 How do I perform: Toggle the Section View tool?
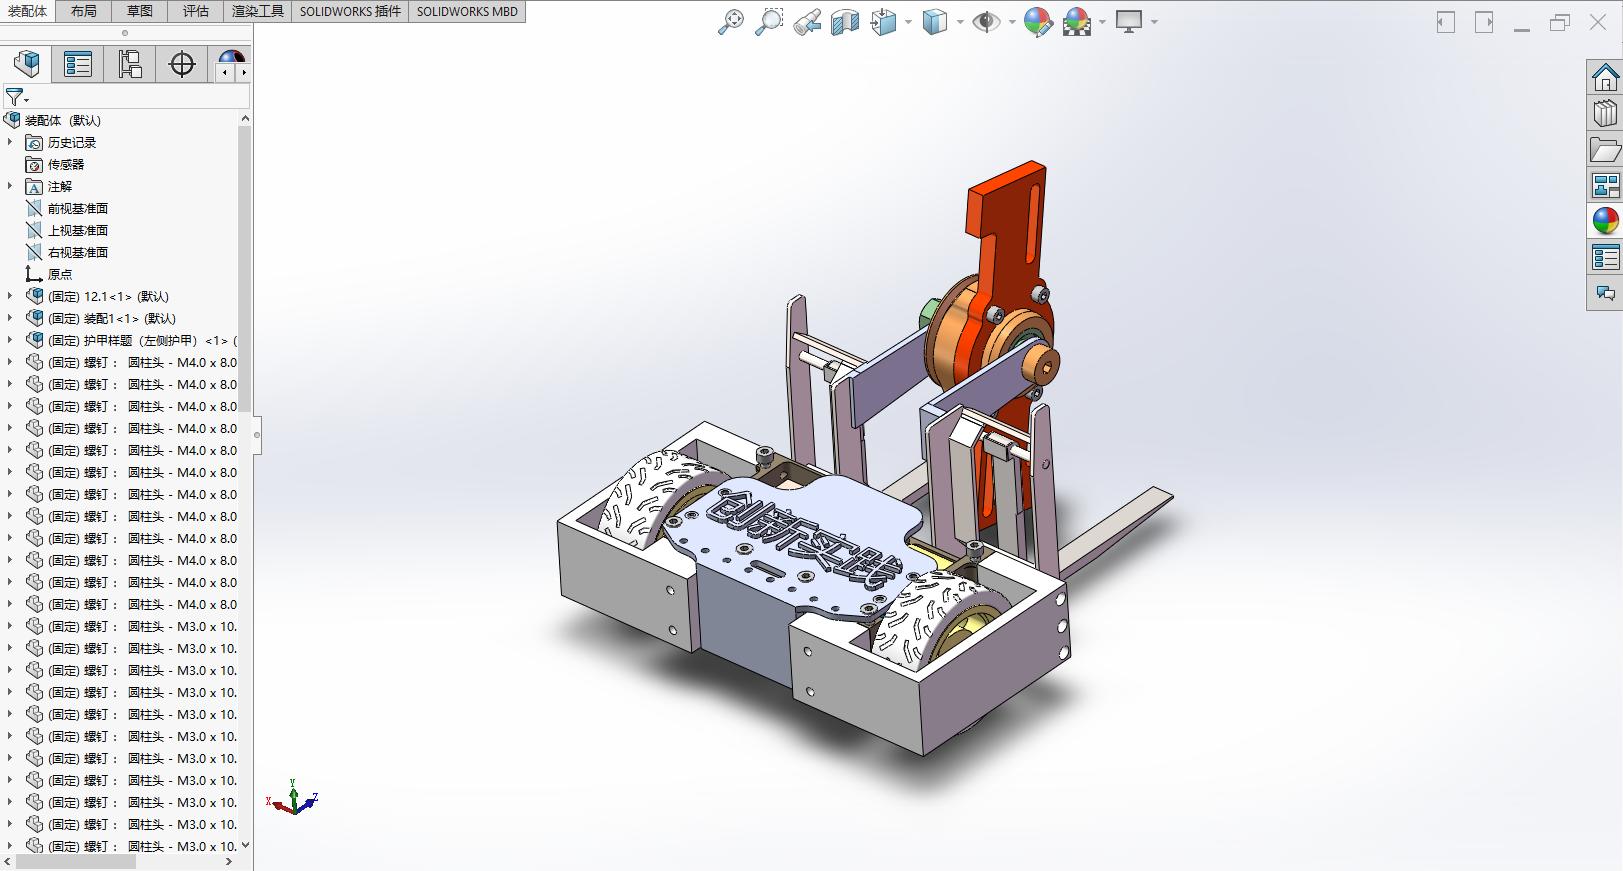(x=845, y=22)
